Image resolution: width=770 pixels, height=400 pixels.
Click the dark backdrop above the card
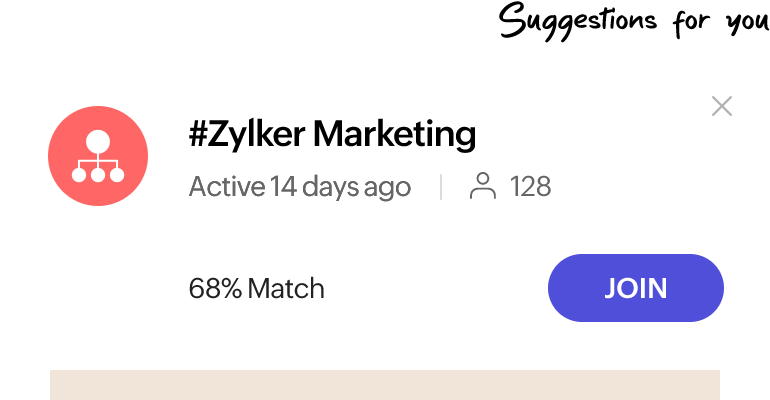385,28
